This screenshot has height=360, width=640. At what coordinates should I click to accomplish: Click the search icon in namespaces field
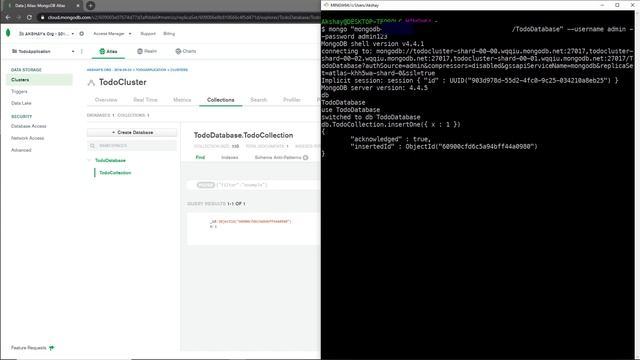pos(92,146)
